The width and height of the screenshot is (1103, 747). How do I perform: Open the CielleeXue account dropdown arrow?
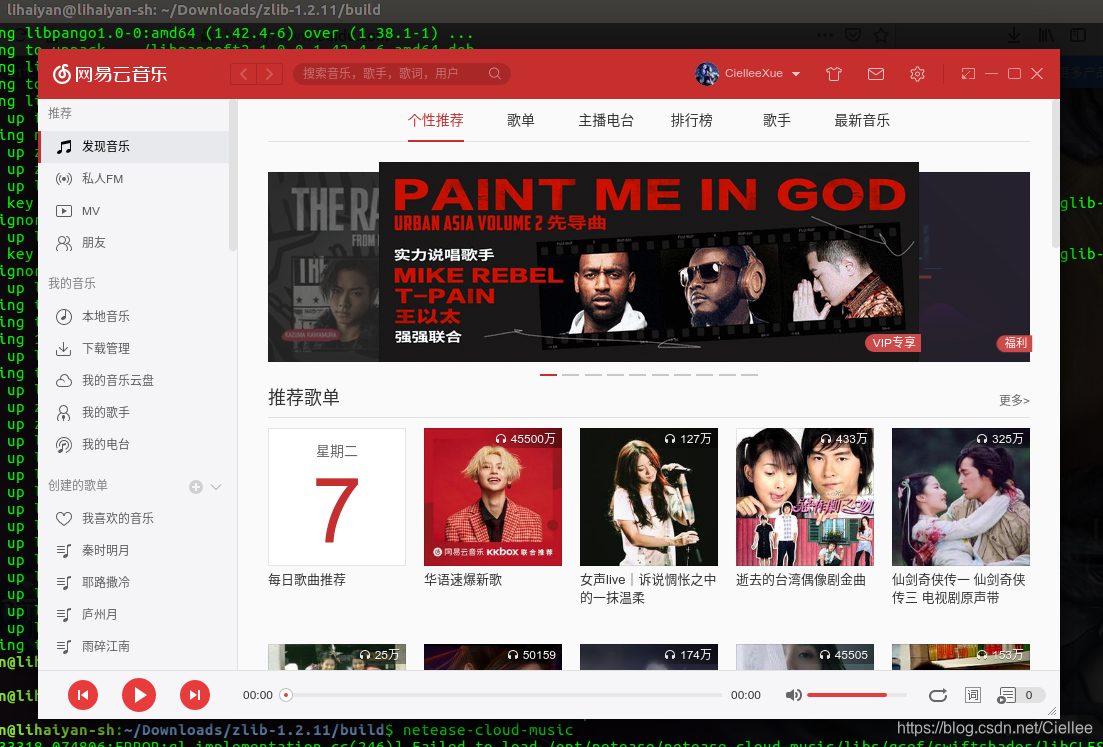tap(796, 74)
